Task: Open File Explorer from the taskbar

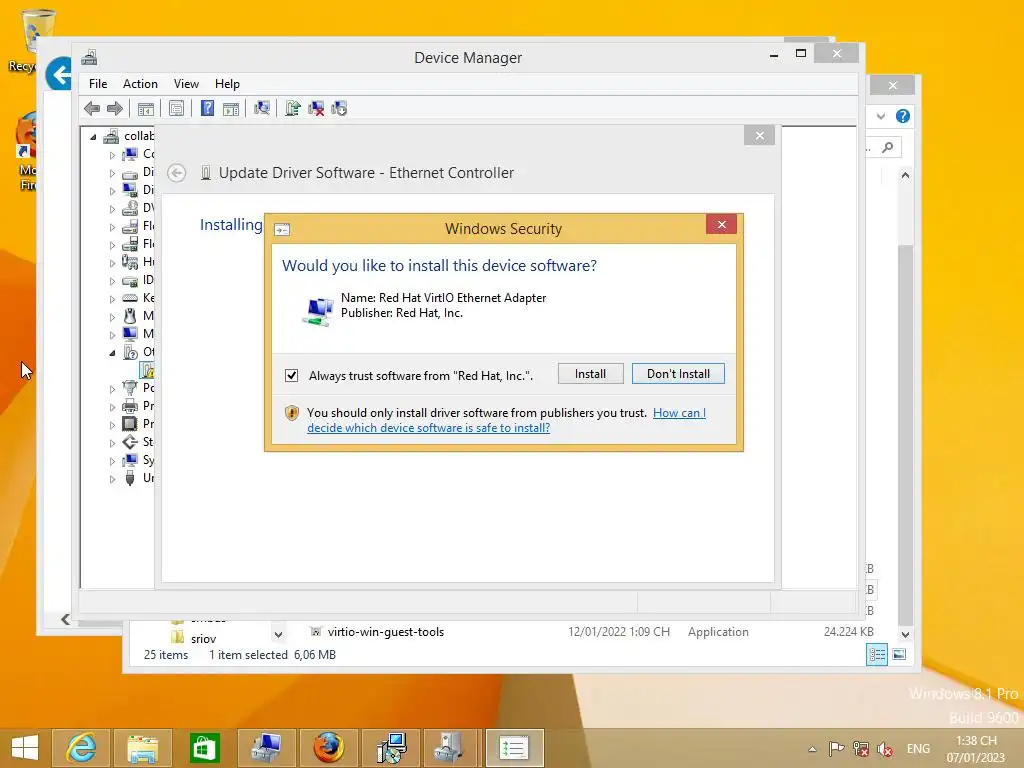Action: (143, 748)
